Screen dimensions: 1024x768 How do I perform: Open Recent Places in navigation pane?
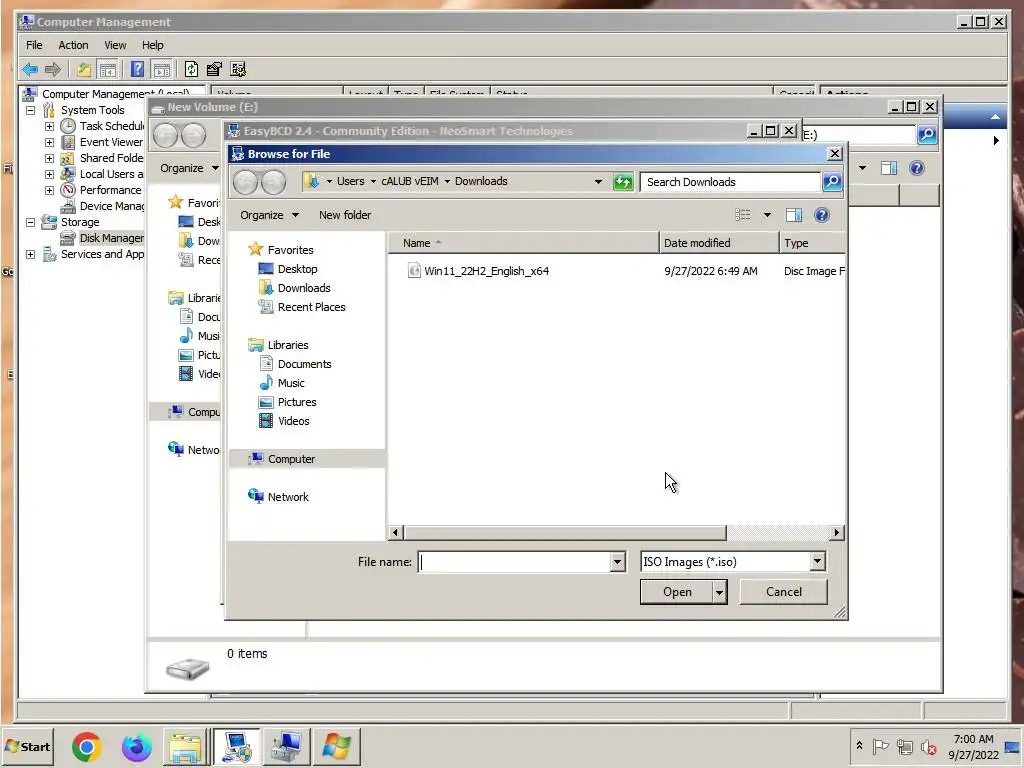pos(302,307)
